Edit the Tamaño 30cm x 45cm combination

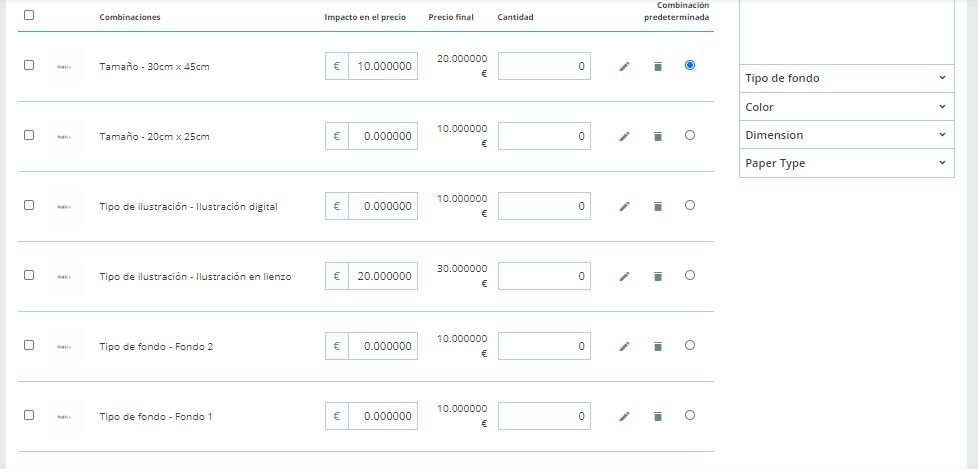(x=625, y=66)
